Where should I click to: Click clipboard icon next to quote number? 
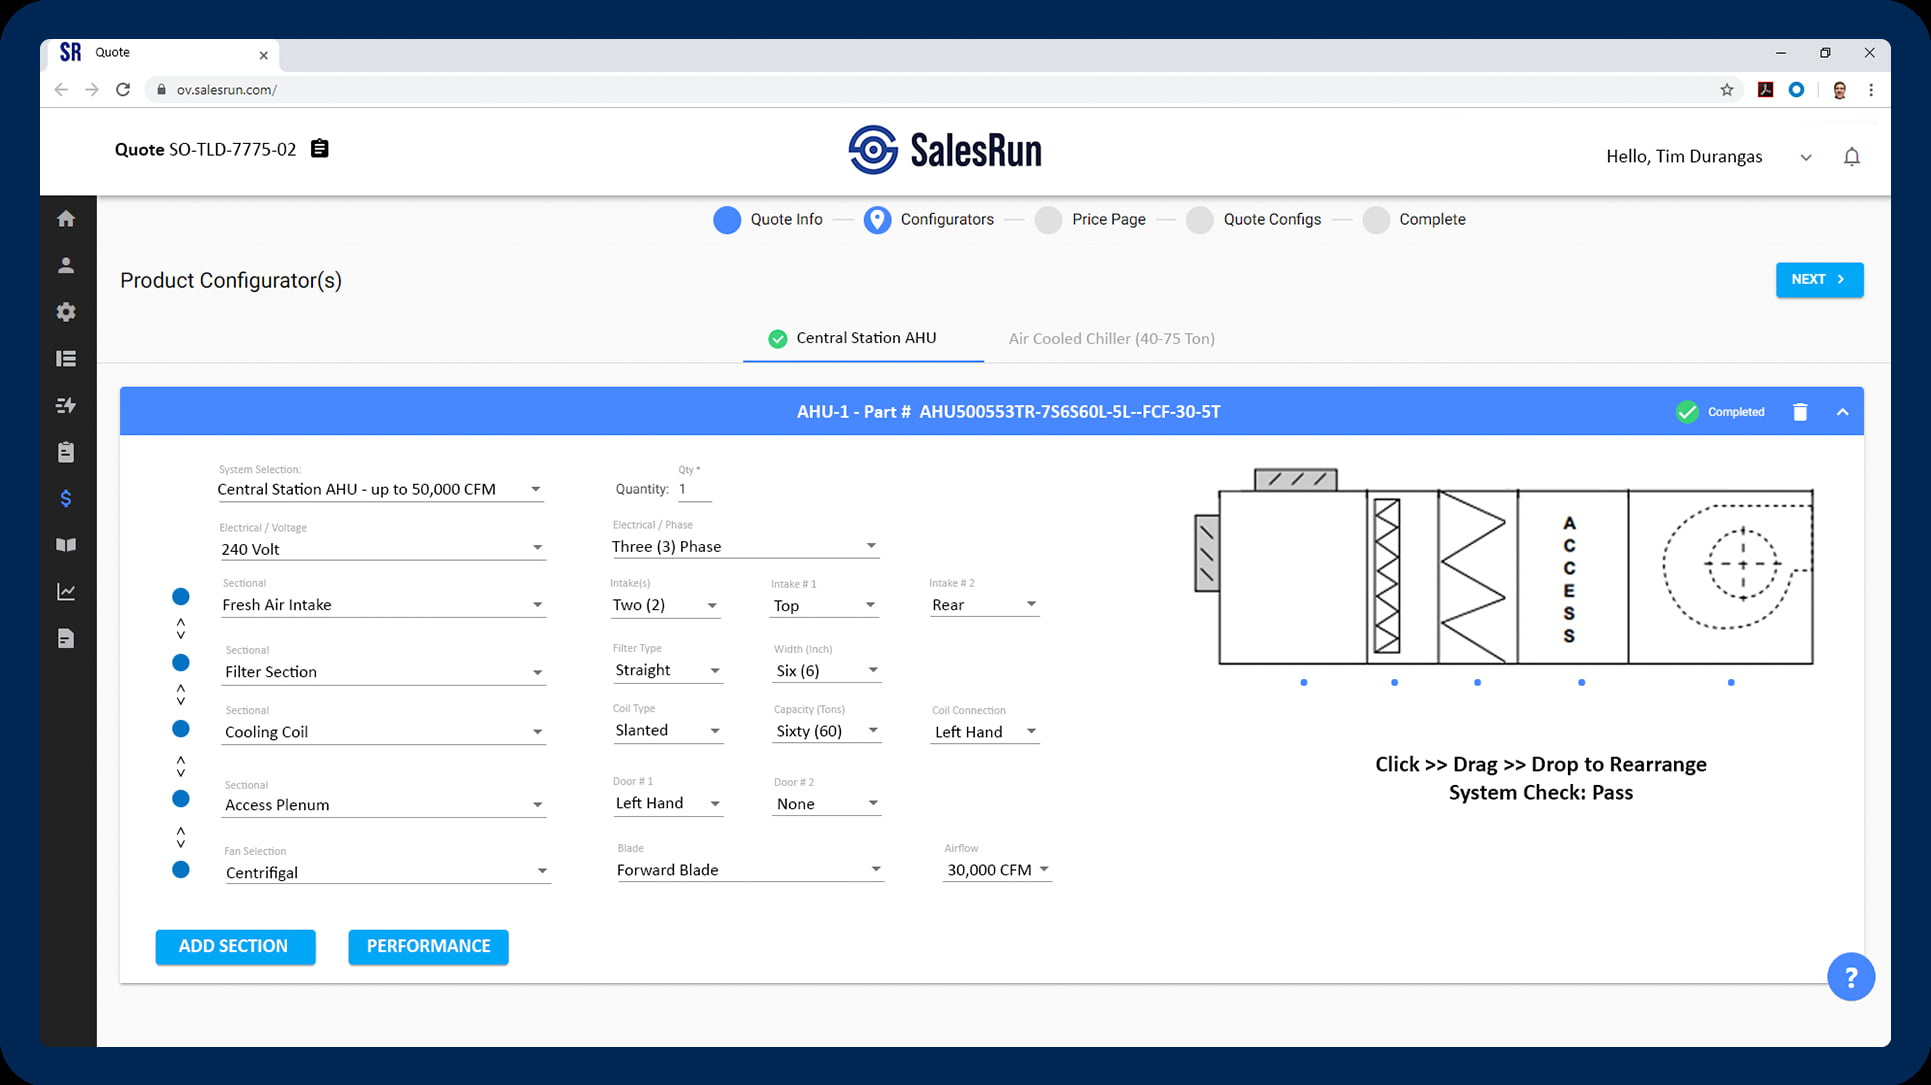[320, 149]
